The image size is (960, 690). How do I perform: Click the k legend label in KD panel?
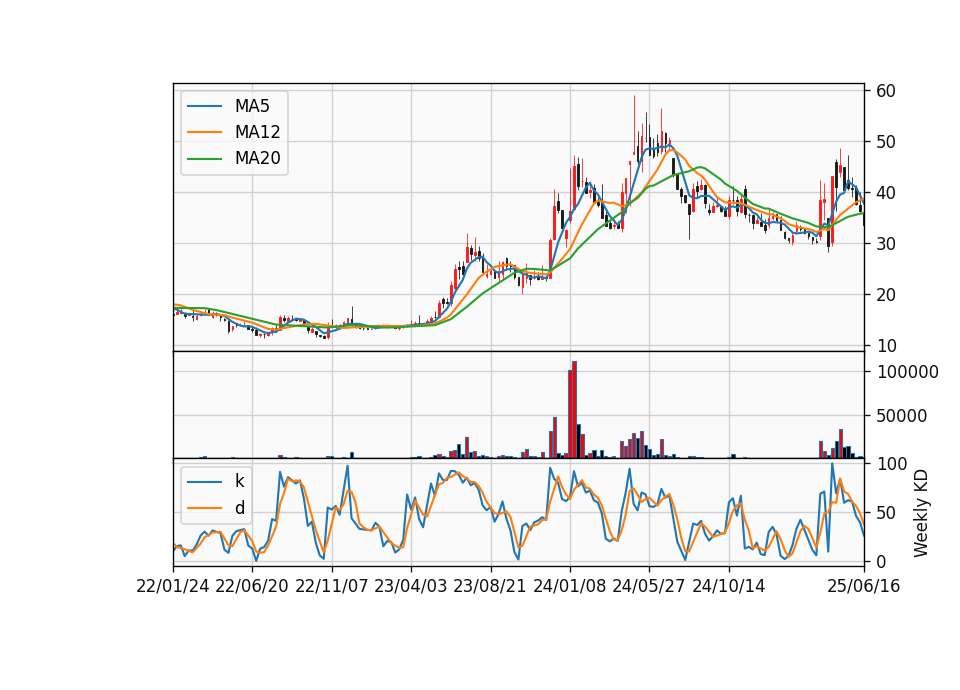point(239,481)
